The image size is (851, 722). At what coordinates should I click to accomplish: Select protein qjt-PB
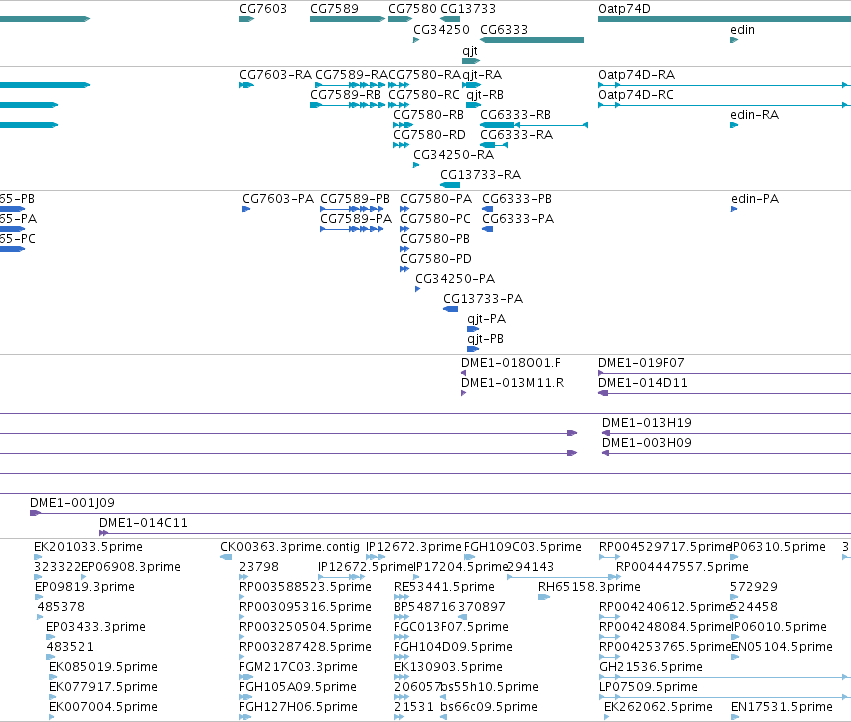[x=485, y=339]
